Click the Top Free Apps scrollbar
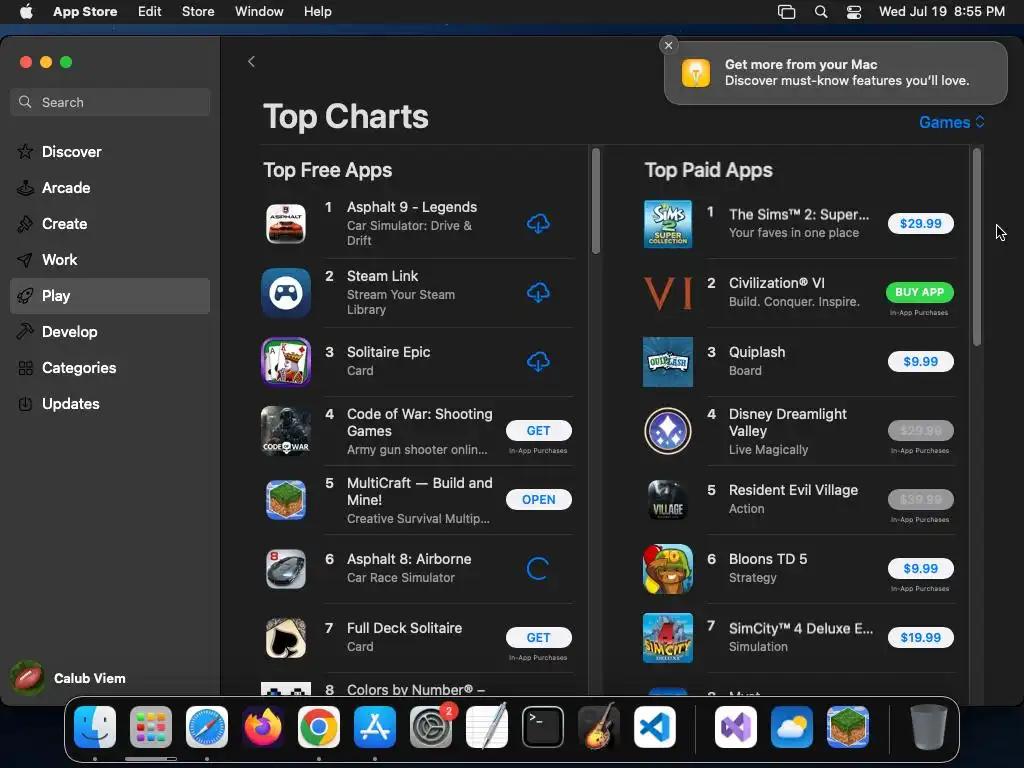 click(596, 201)
